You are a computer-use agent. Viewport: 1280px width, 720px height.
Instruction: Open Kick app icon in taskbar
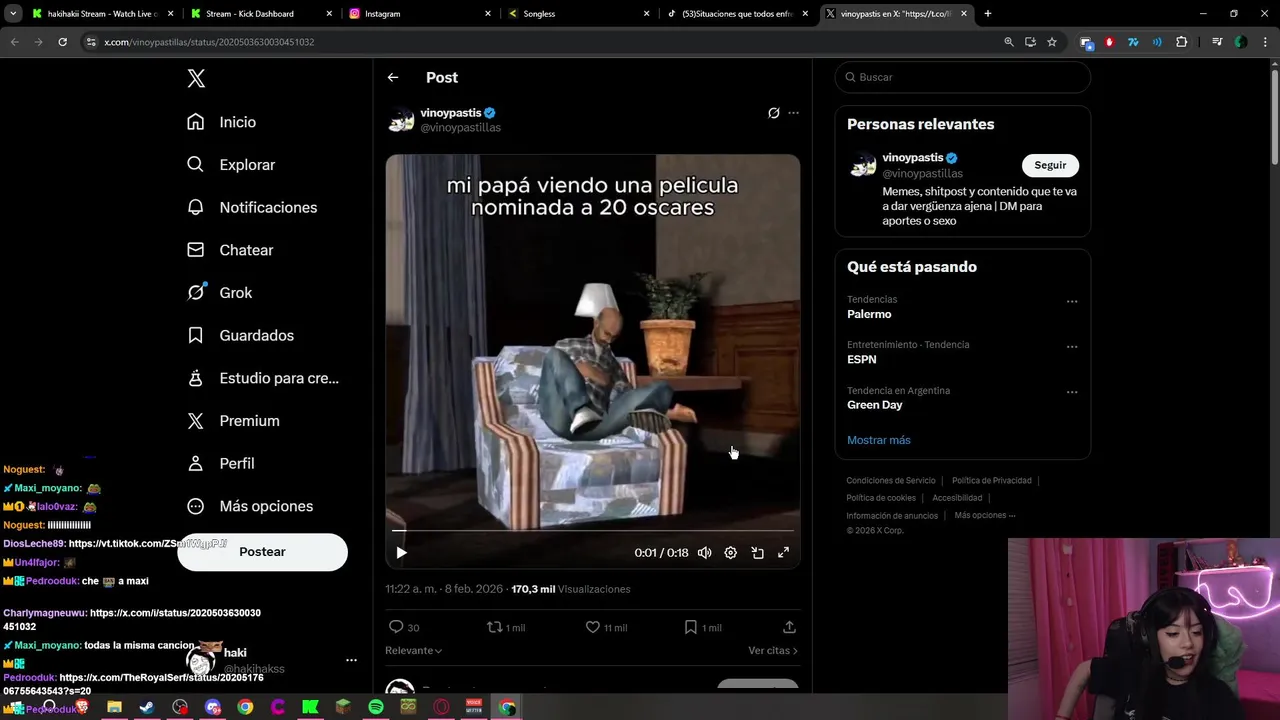coord(310,708)
